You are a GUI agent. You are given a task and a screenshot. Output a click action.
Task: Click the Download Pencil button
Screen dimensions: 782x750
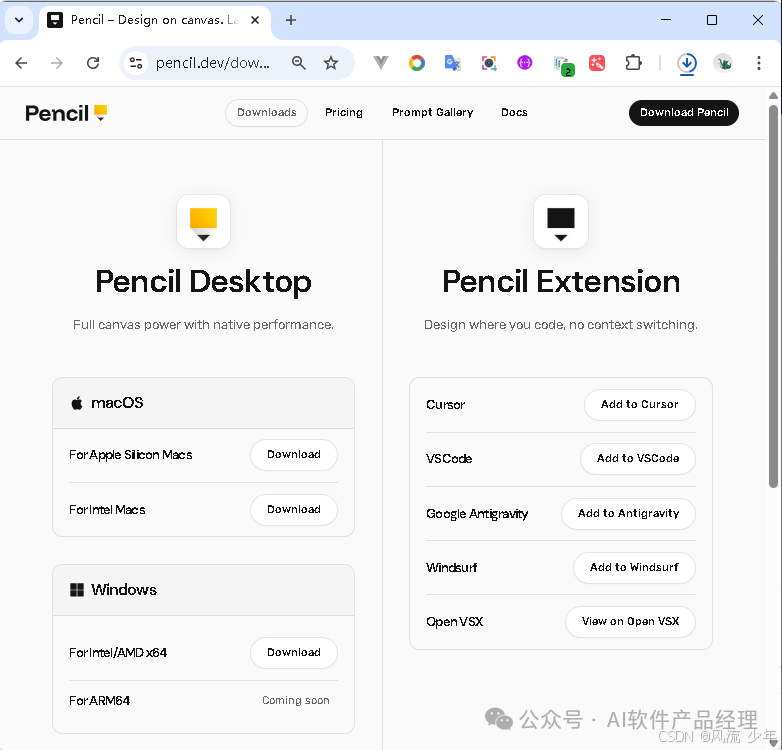[x=684, y=113]
